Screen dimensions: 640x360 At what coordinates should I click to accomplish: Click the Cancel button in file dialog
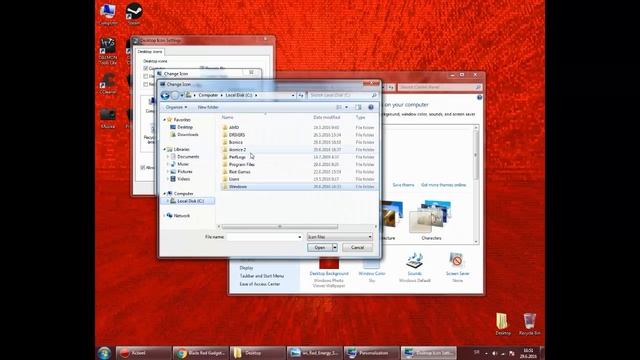pyautogui.click(x=357, y=248)
